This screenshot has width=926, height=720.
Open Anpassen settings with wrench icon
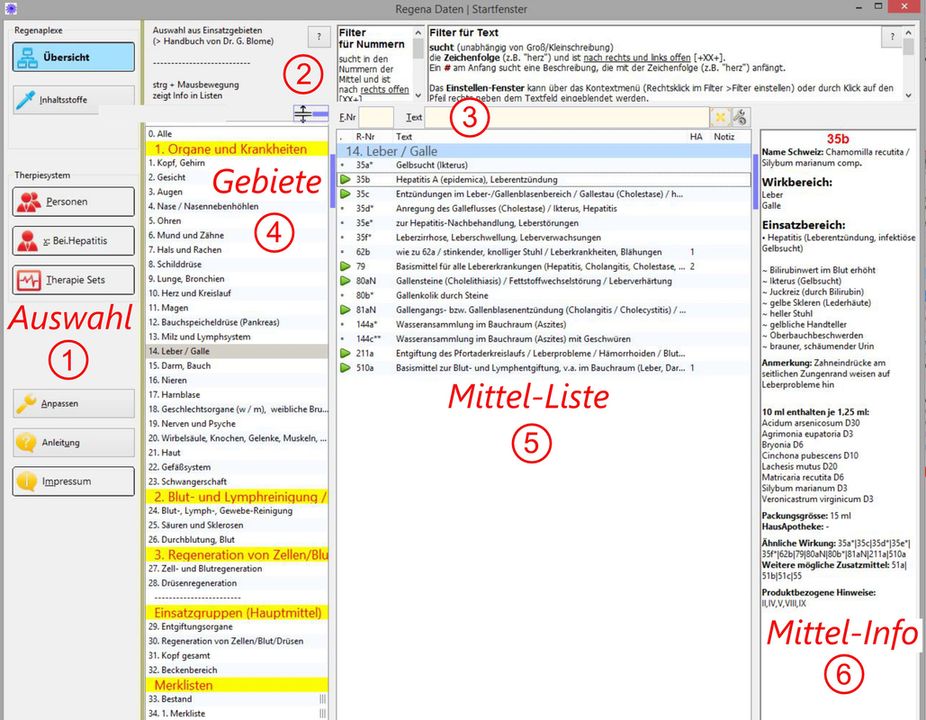click(73, 404)
